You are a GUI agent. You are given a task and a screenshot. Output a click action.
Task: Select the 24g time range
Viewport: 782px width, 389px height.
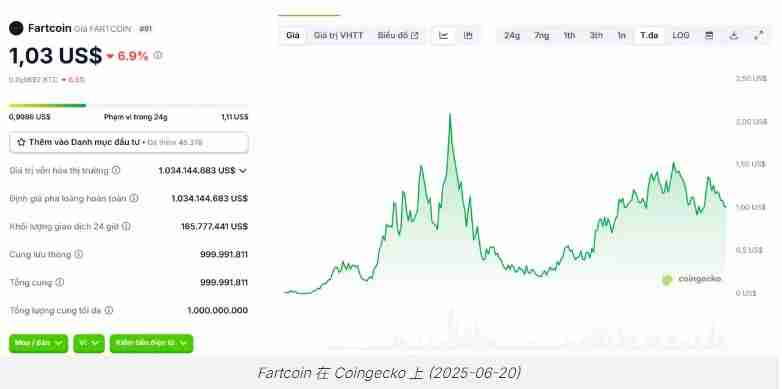pos(512,35)
